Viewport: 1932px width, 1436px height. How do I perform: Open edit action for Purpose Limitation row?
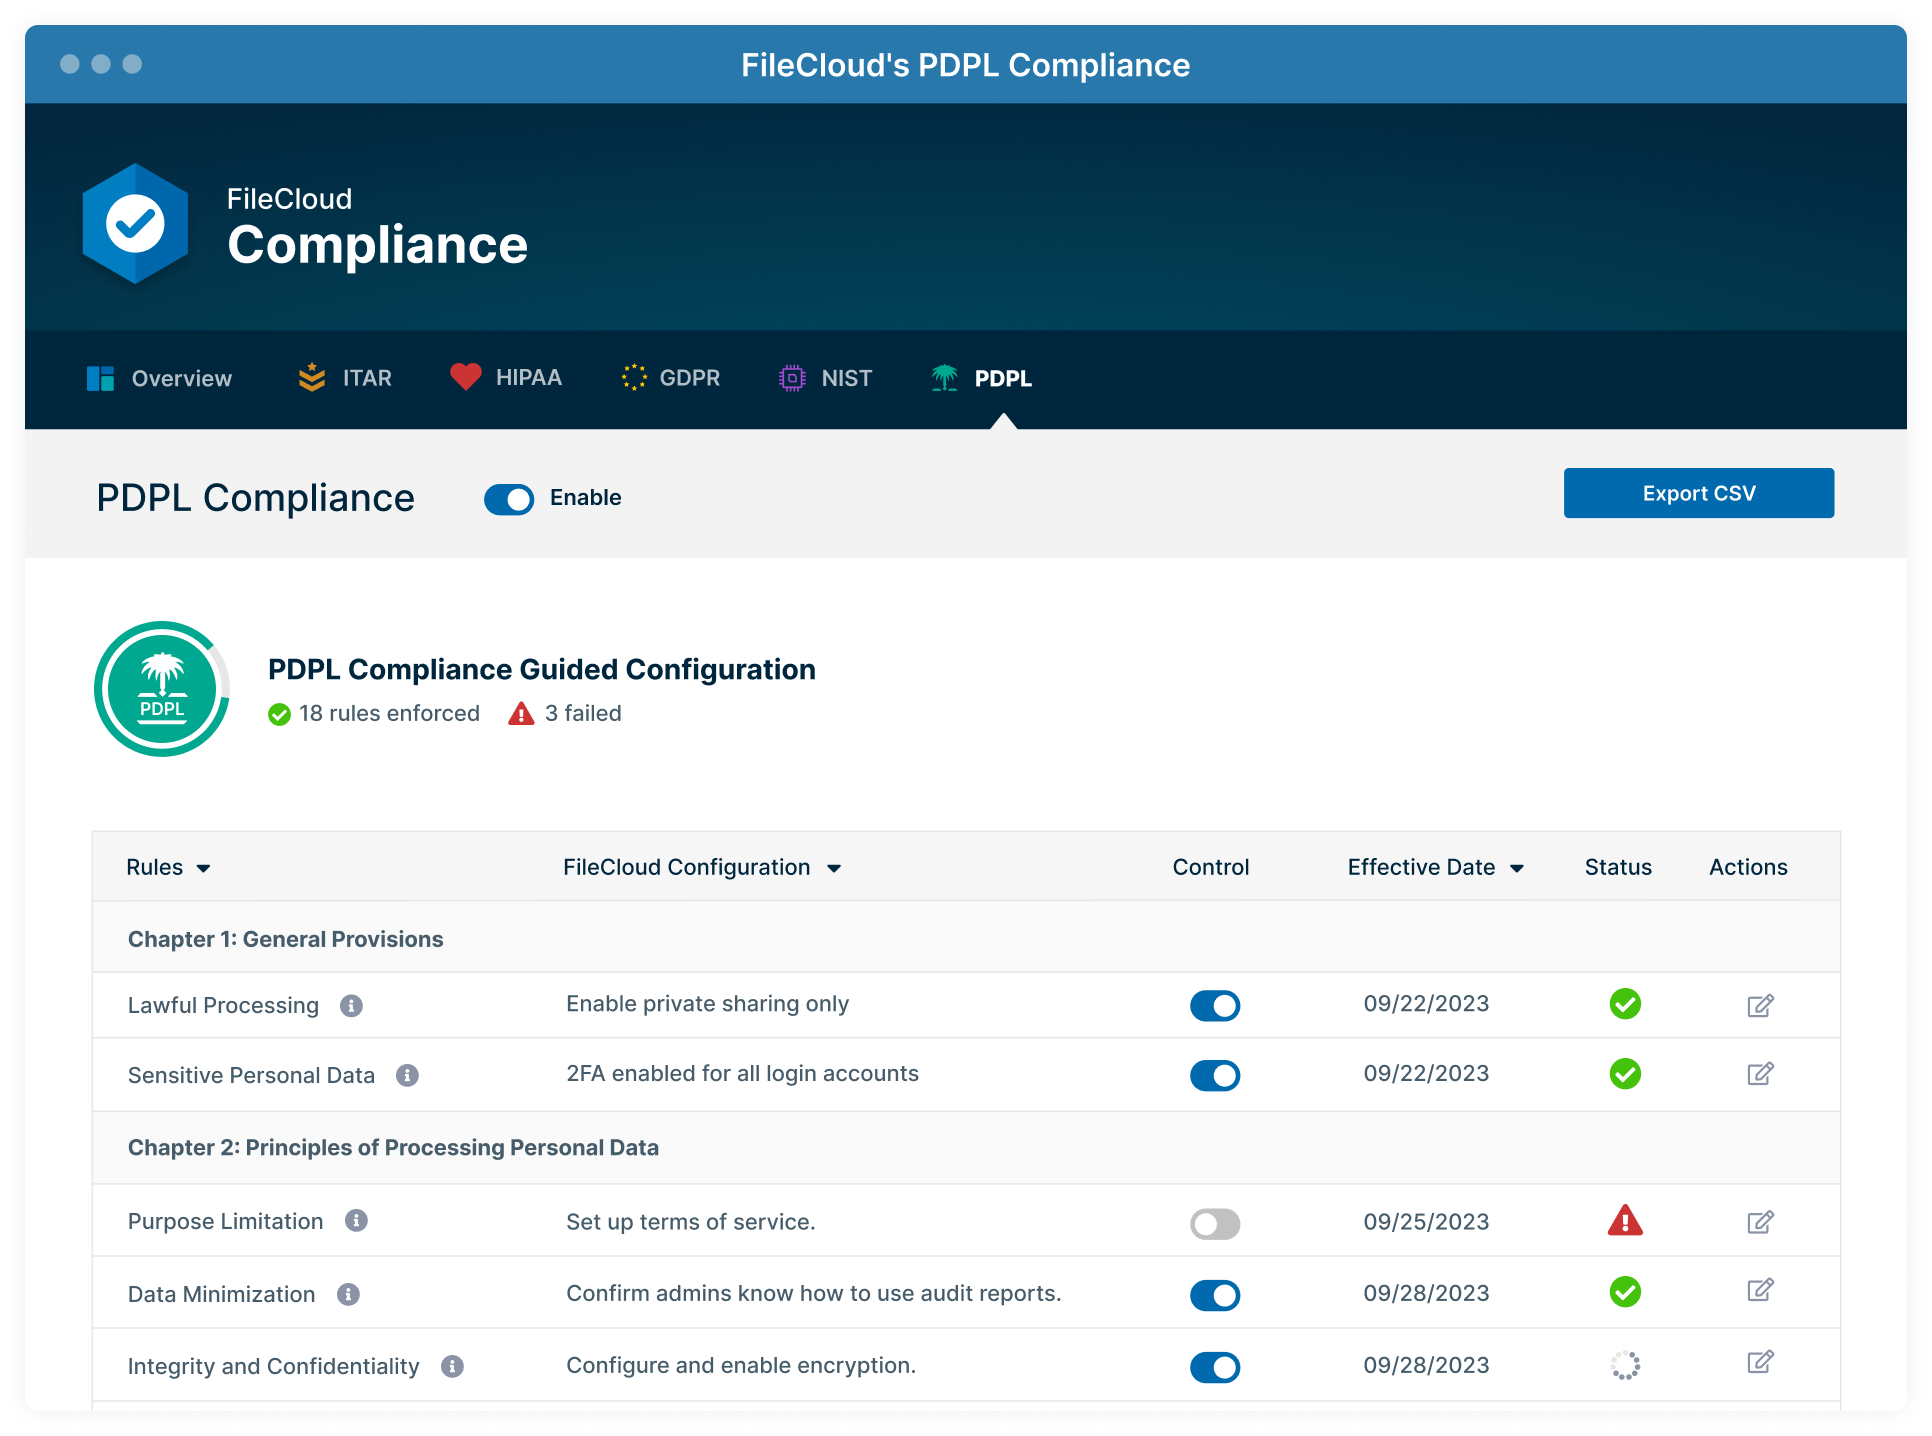coord(1760,1222)
